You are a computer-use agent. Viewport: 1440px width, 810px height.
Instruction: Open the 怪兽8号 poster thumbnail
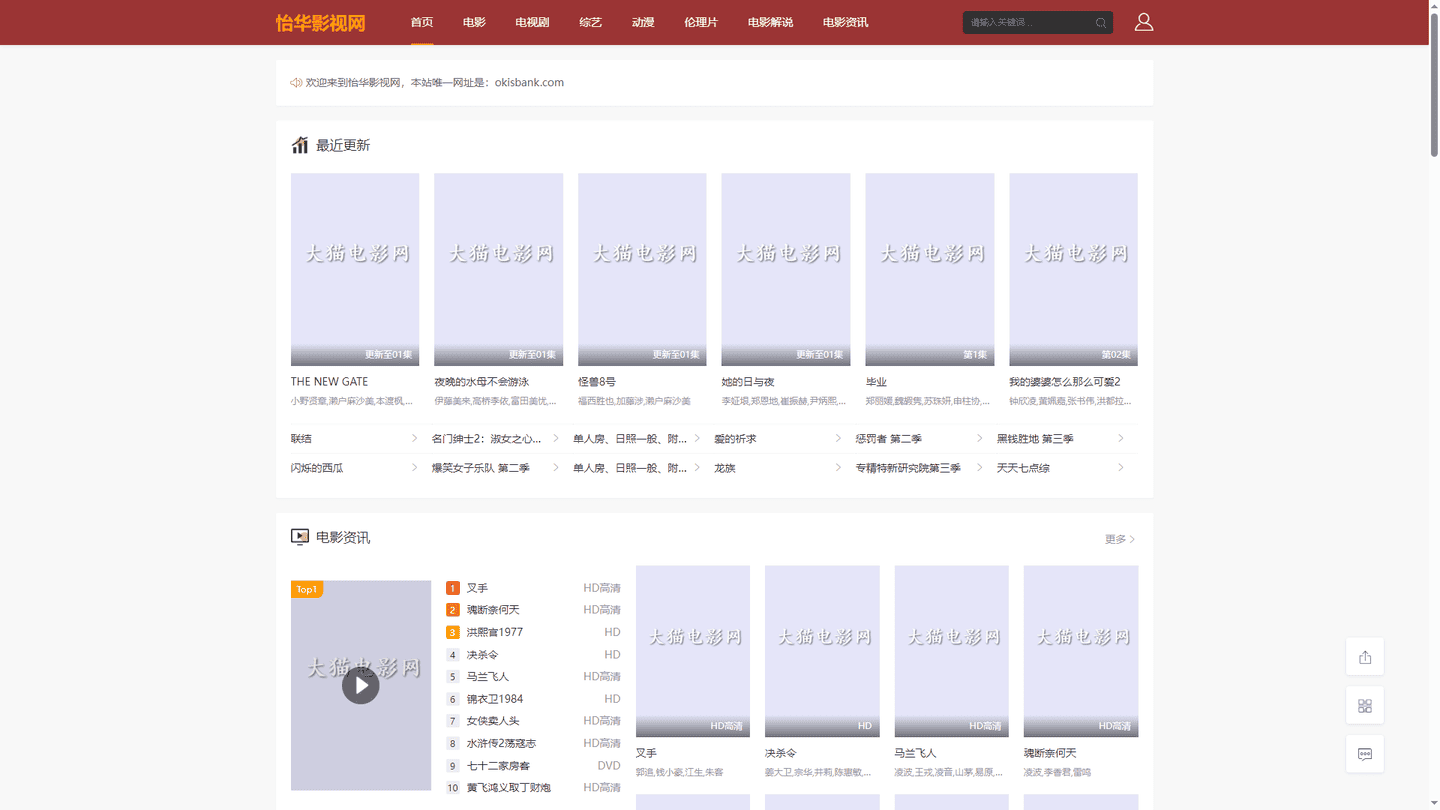[642, 269]
